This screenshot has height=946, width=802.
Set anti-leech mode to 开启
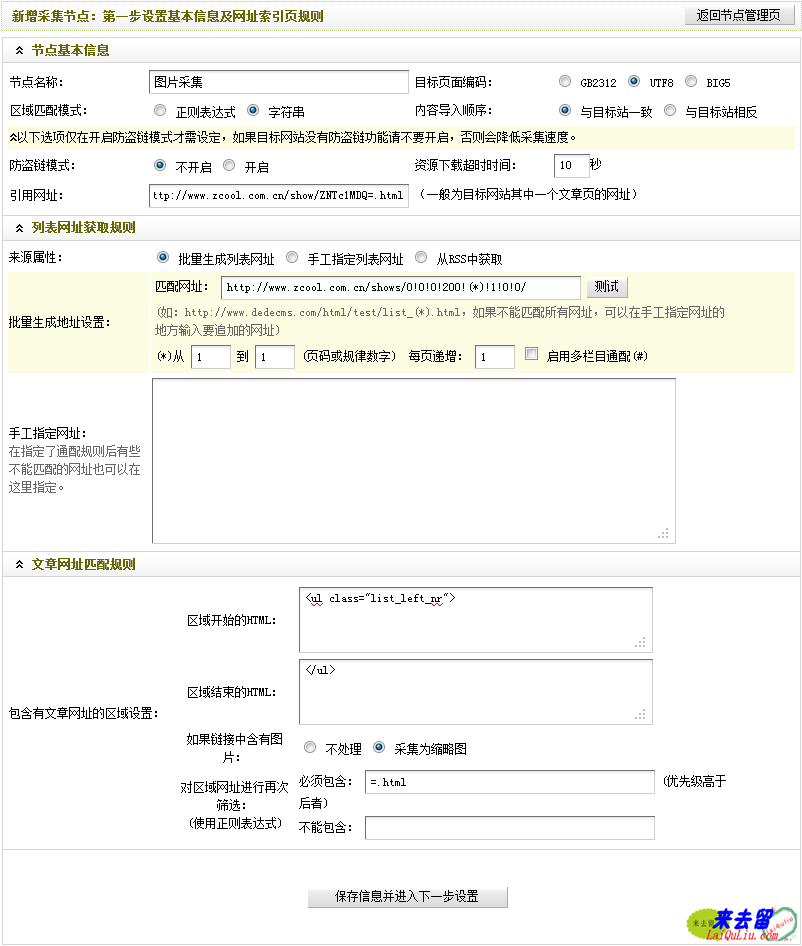pos(229,165)
